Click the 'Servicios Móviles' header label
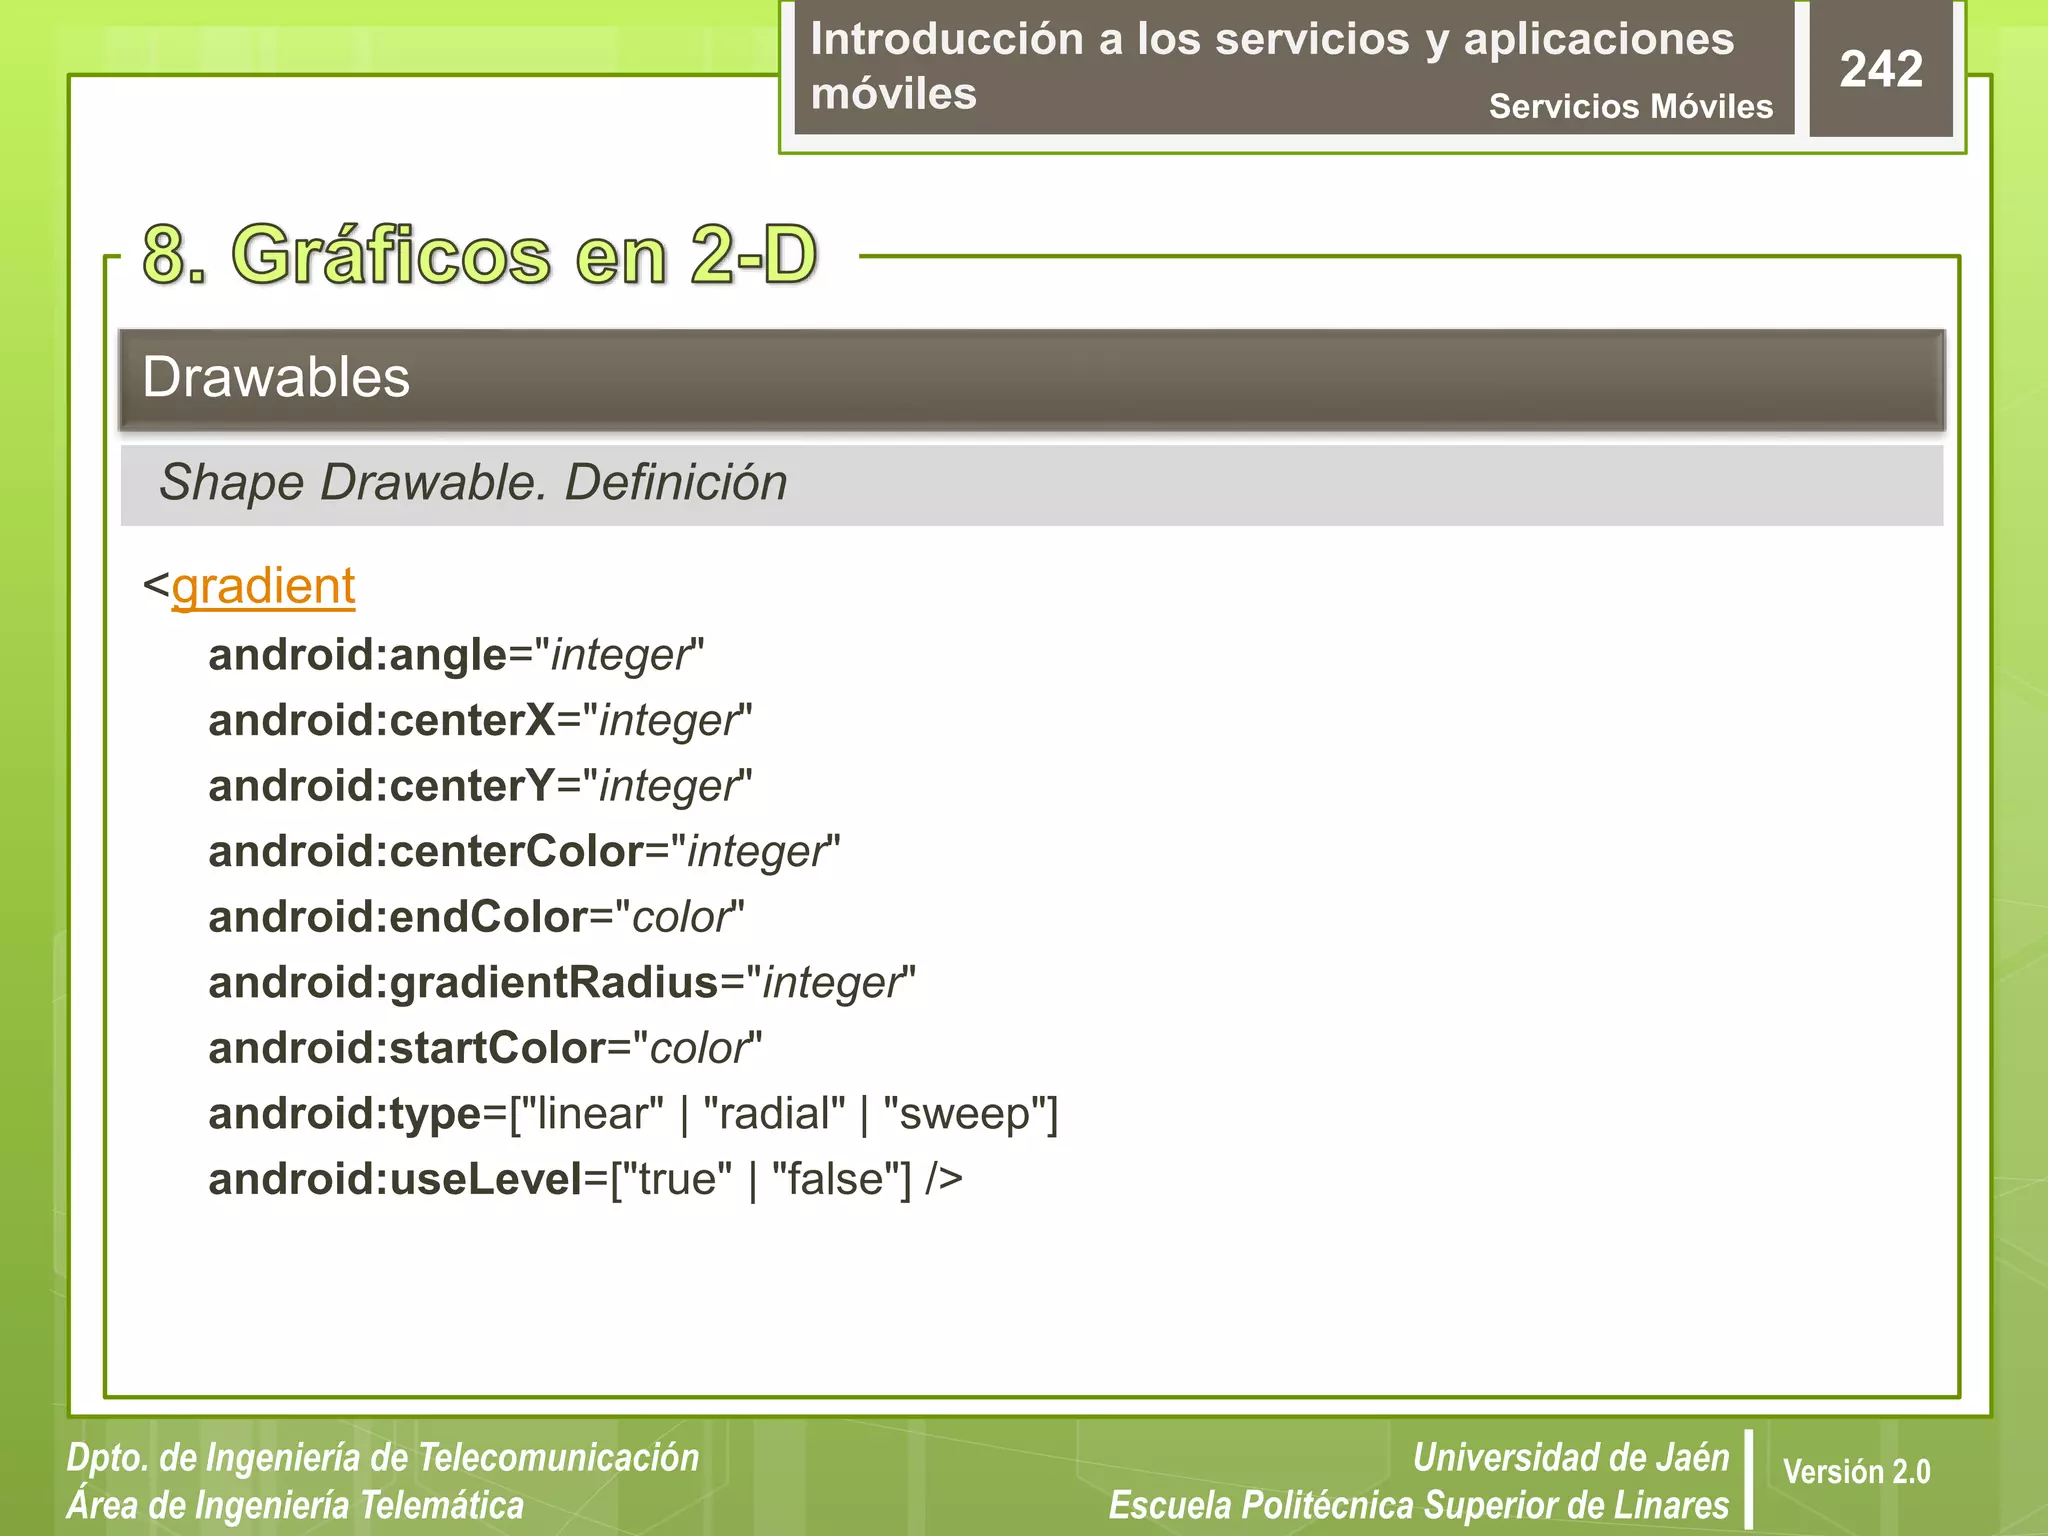The image size is (2048, 1536). point(1630,106)
